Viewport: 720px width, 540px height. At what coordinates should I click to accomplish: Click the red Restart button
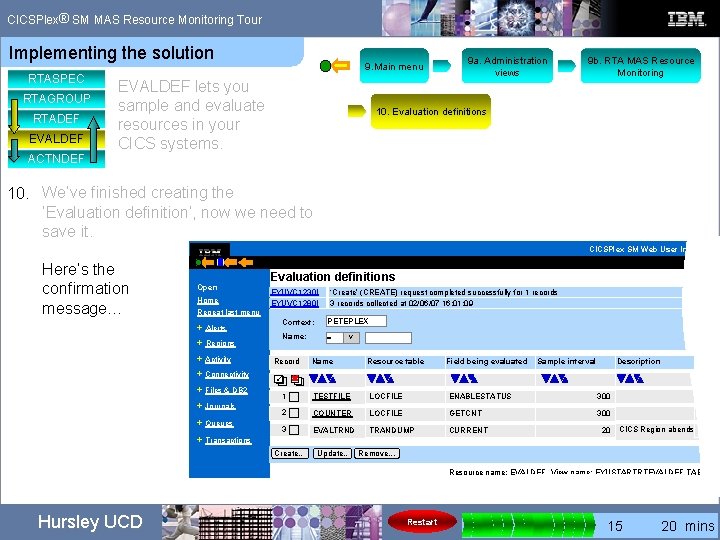pos(422,522)
